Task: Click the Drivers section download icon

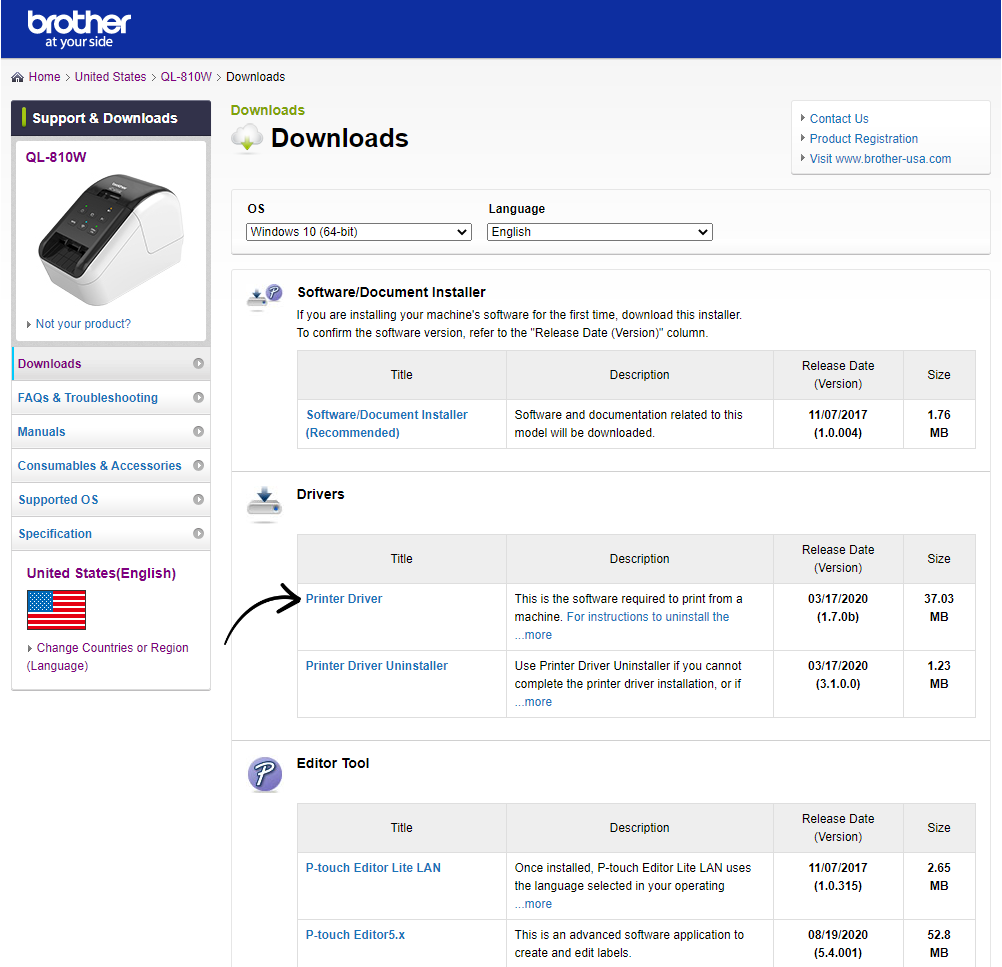Action: point(264,504)
